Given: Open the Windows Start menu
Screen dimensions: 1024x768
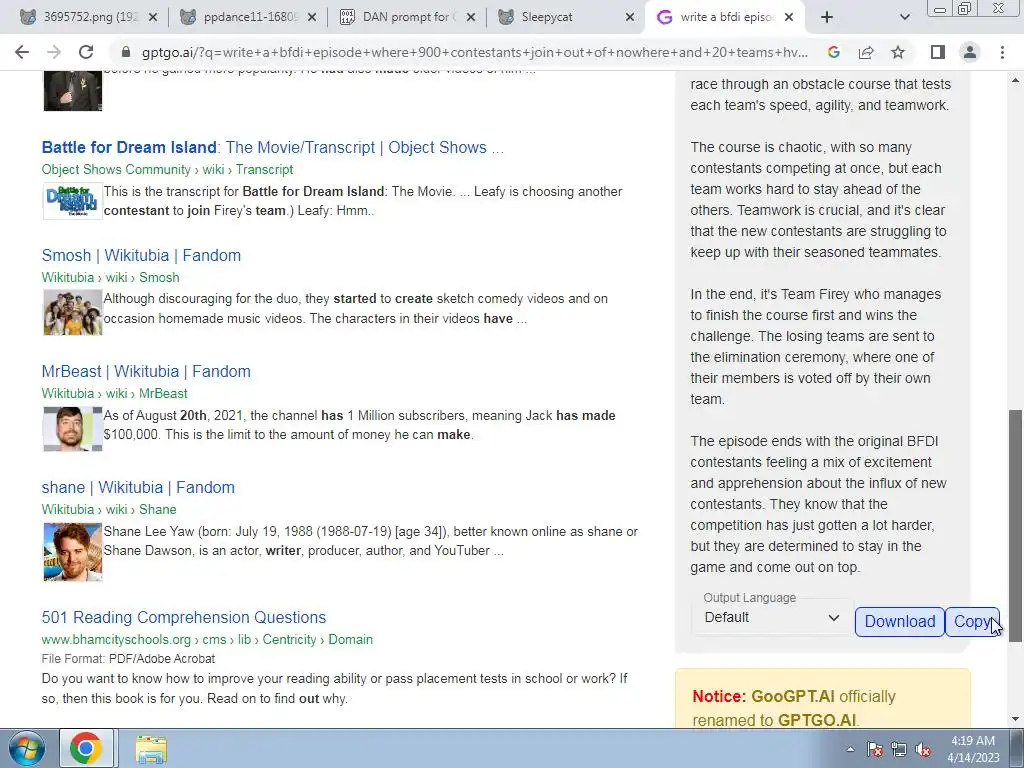Looking at the screenshot, I should coord(27,749).
